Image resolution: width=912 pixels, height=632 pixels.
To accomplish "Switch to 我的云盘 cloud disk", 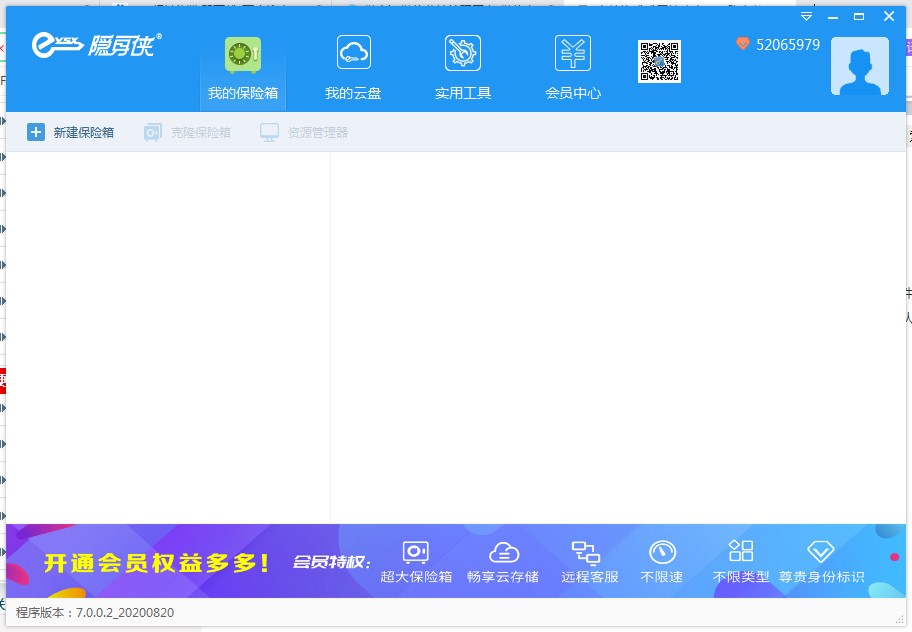I will [353, 70].
